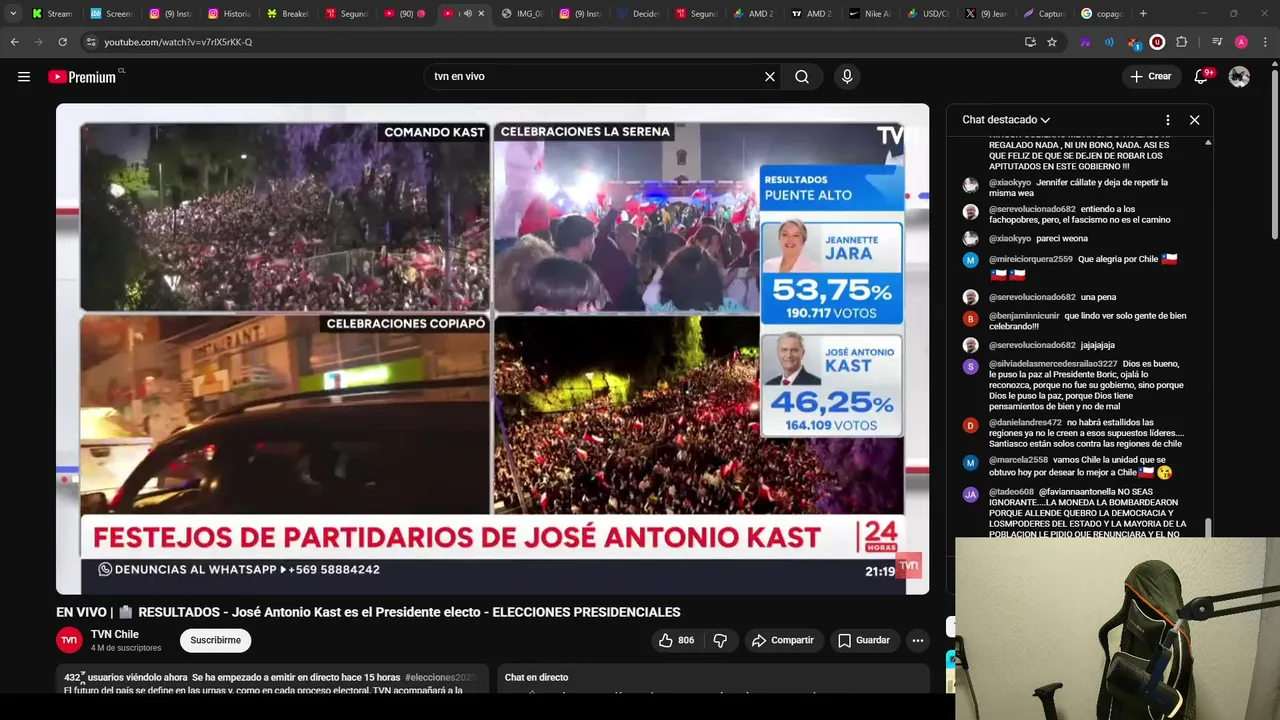Switch to the USD/CL tab

click(928, 14)
